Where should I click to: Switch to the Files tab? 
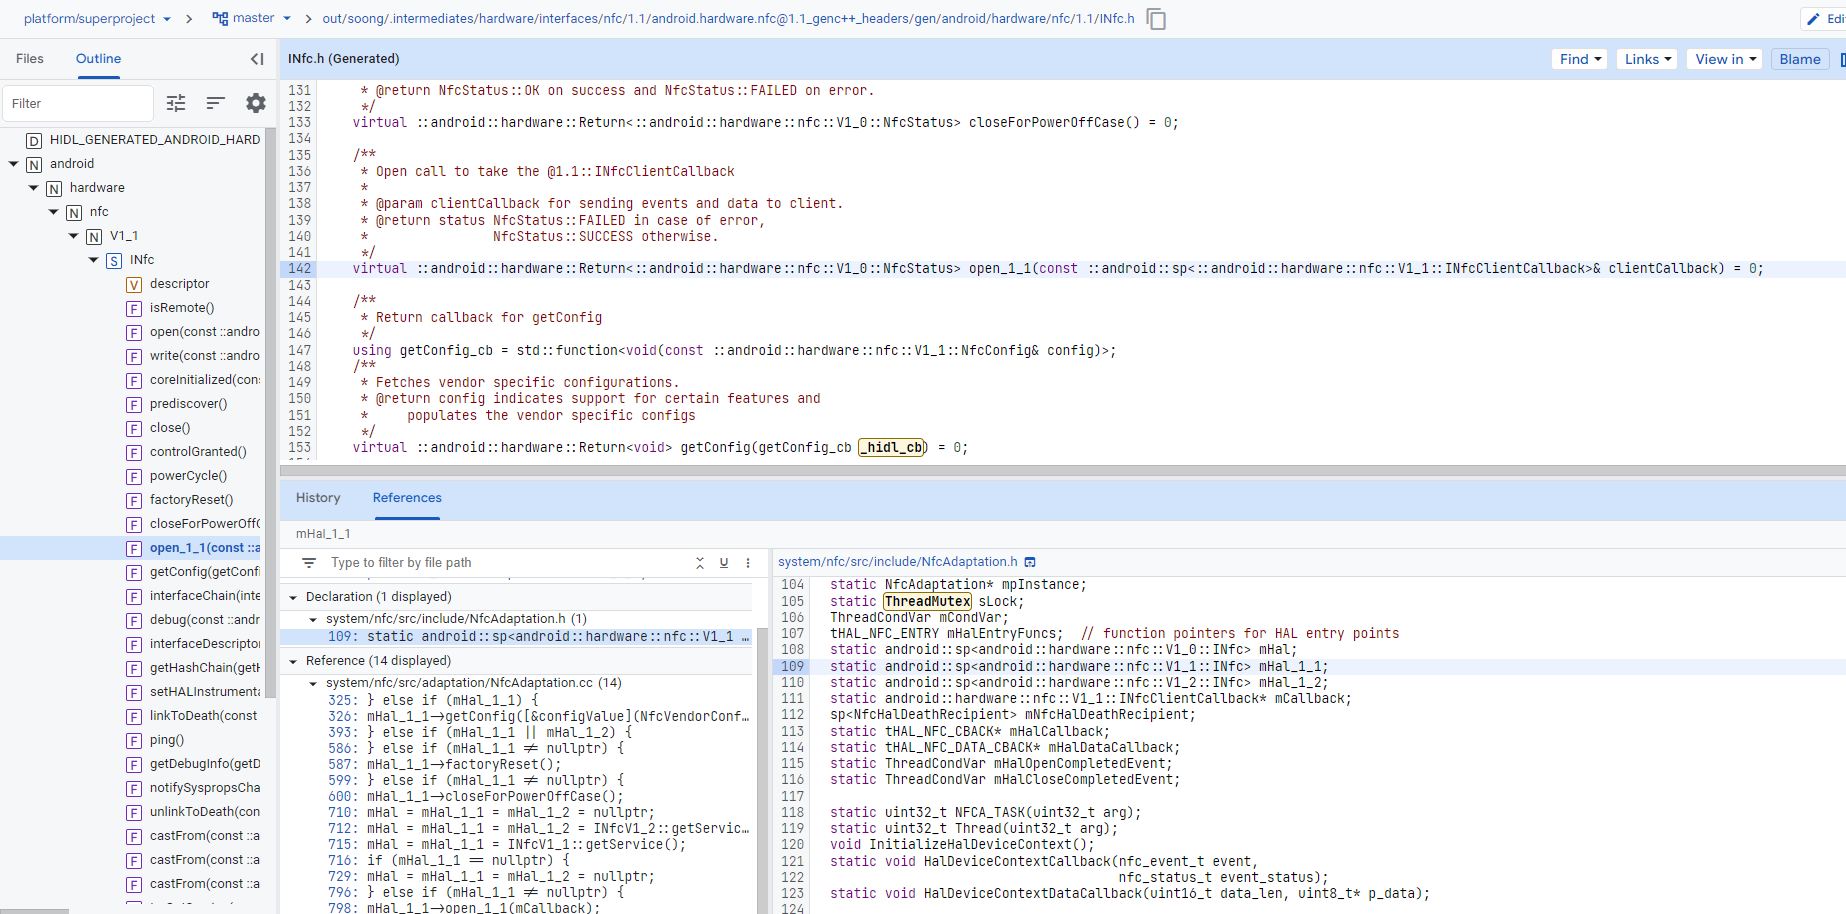click(x=30, y=59)
